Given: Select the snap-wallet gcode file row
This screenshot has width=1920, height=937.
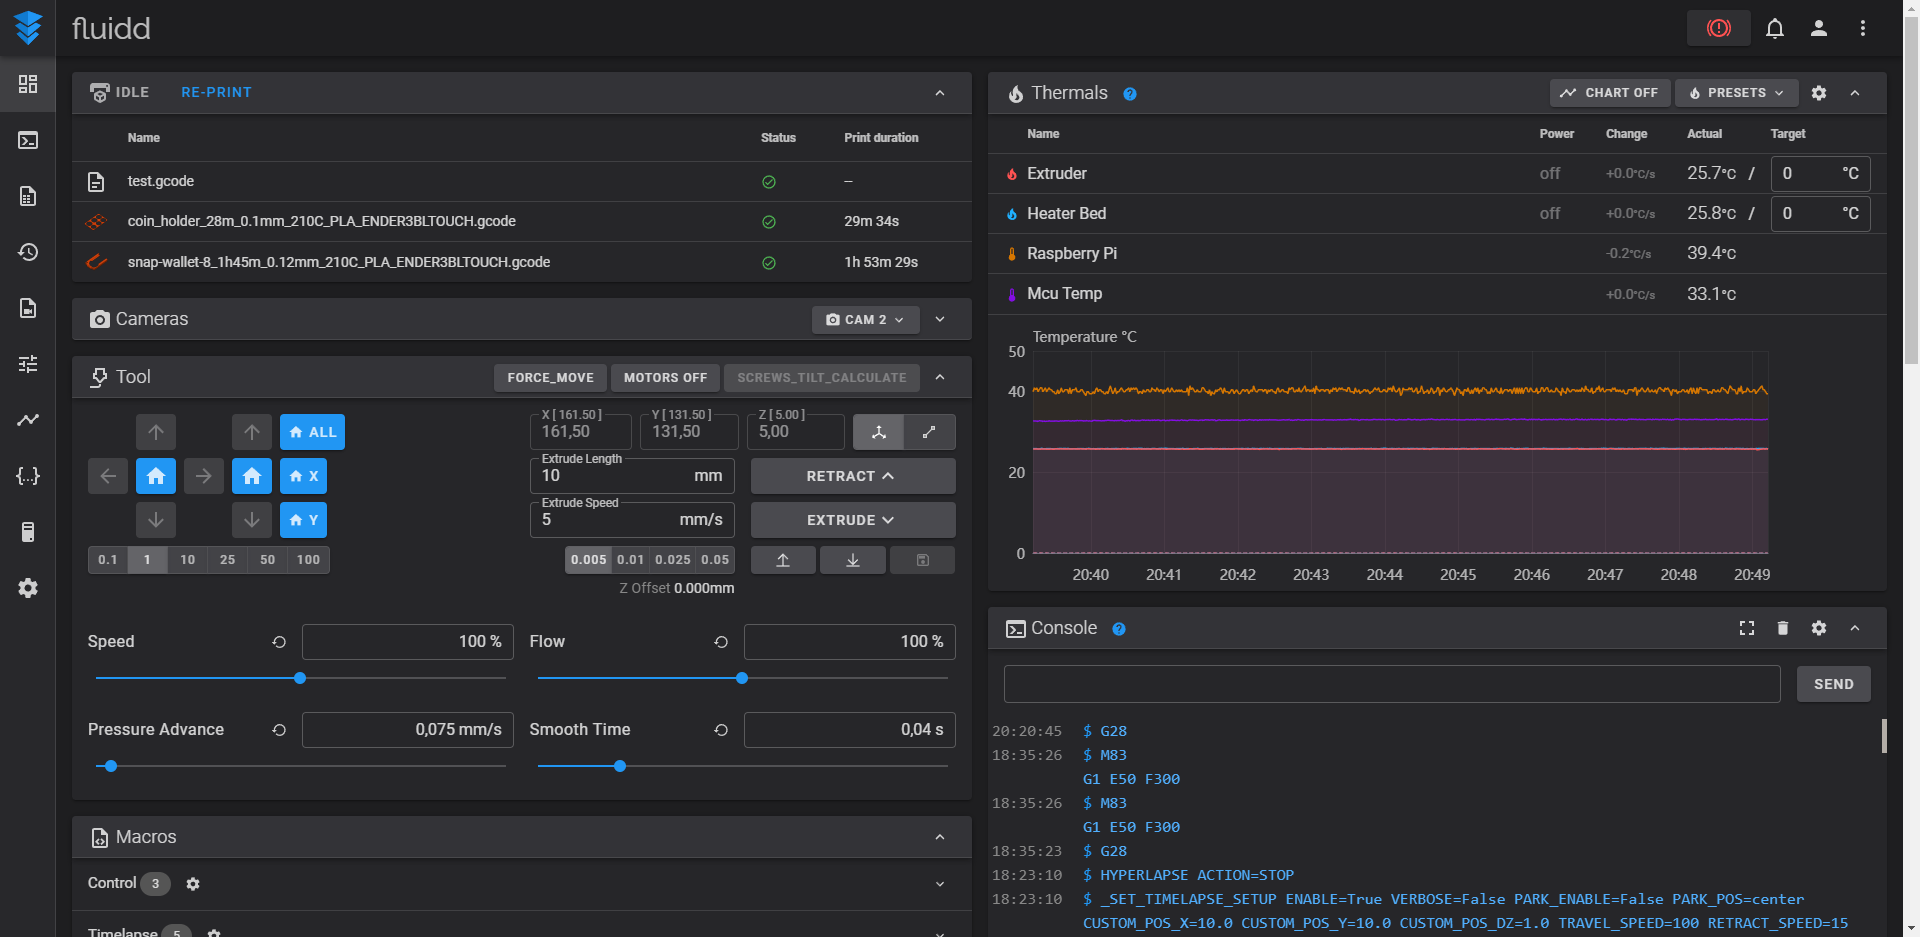Looking at the screenshot, I should click(338, 262).
